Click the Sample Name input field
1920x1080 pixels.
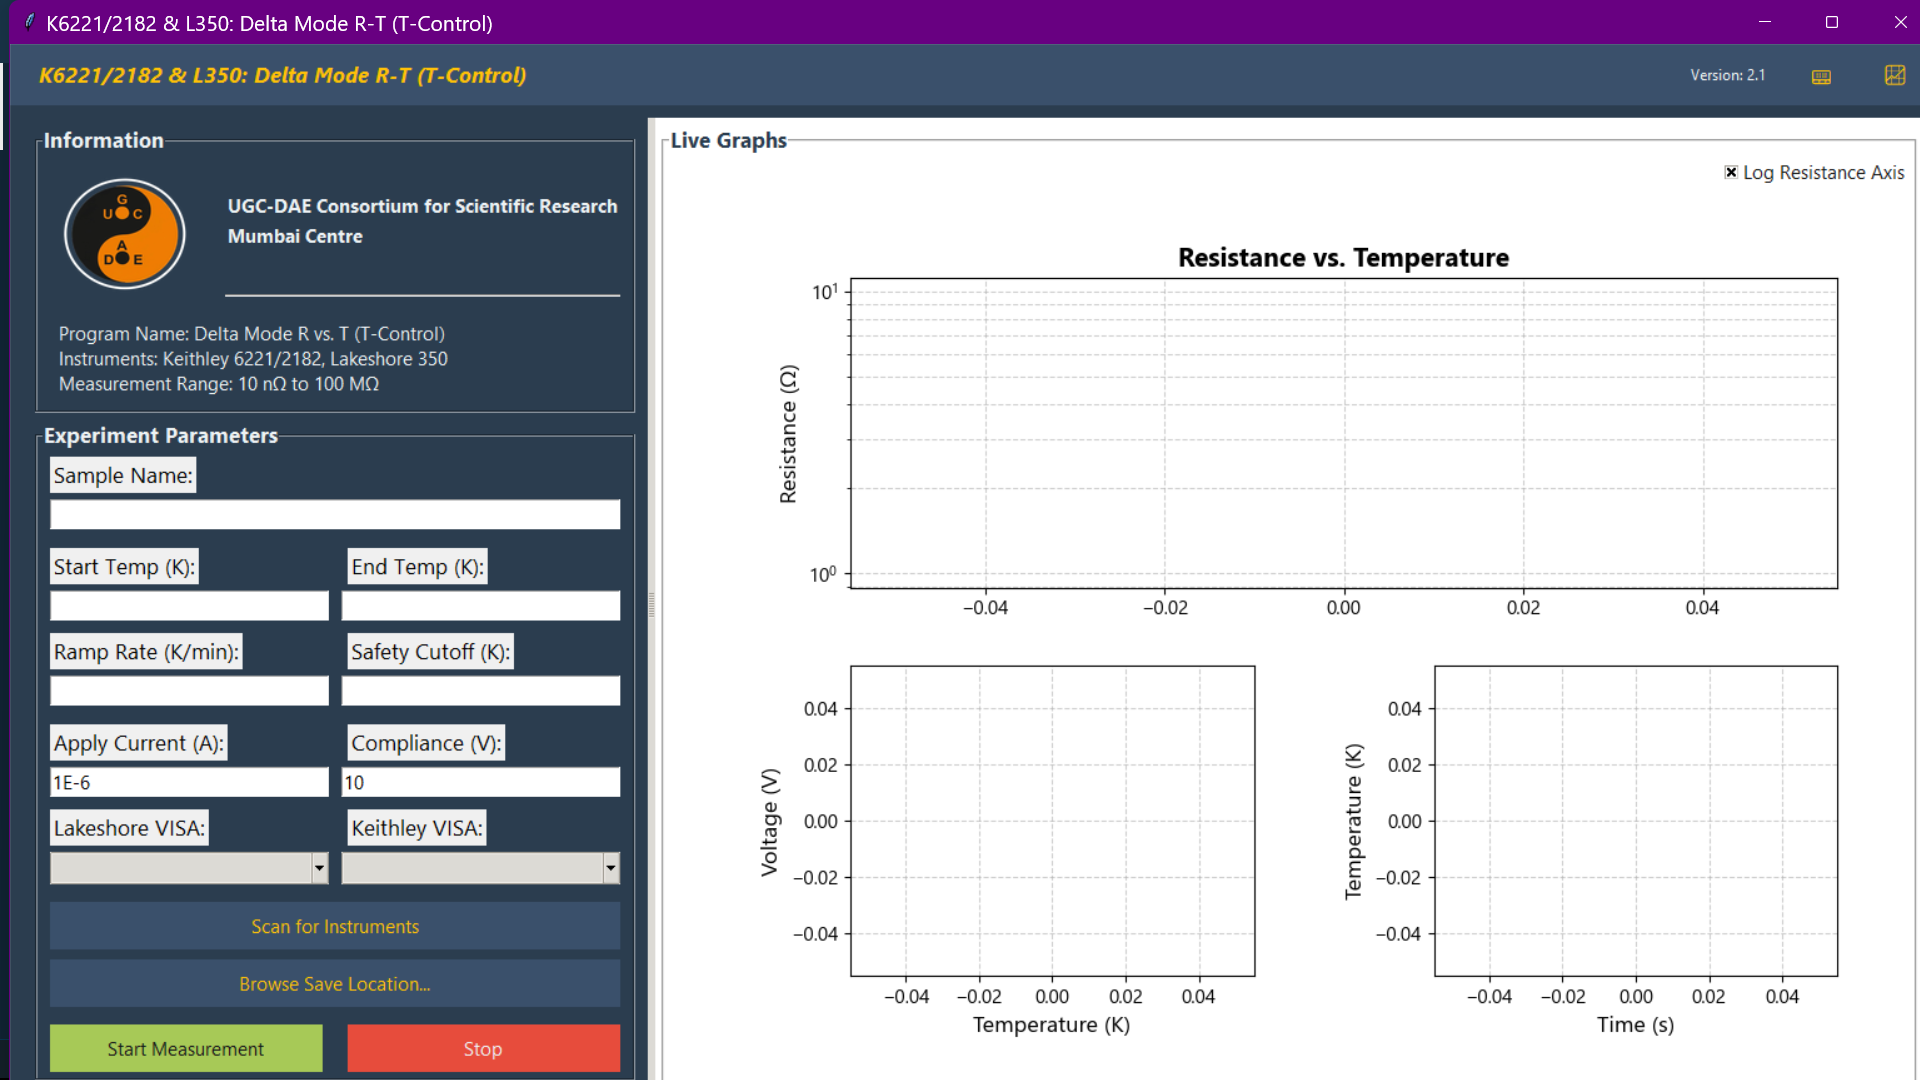coord(335,515)
